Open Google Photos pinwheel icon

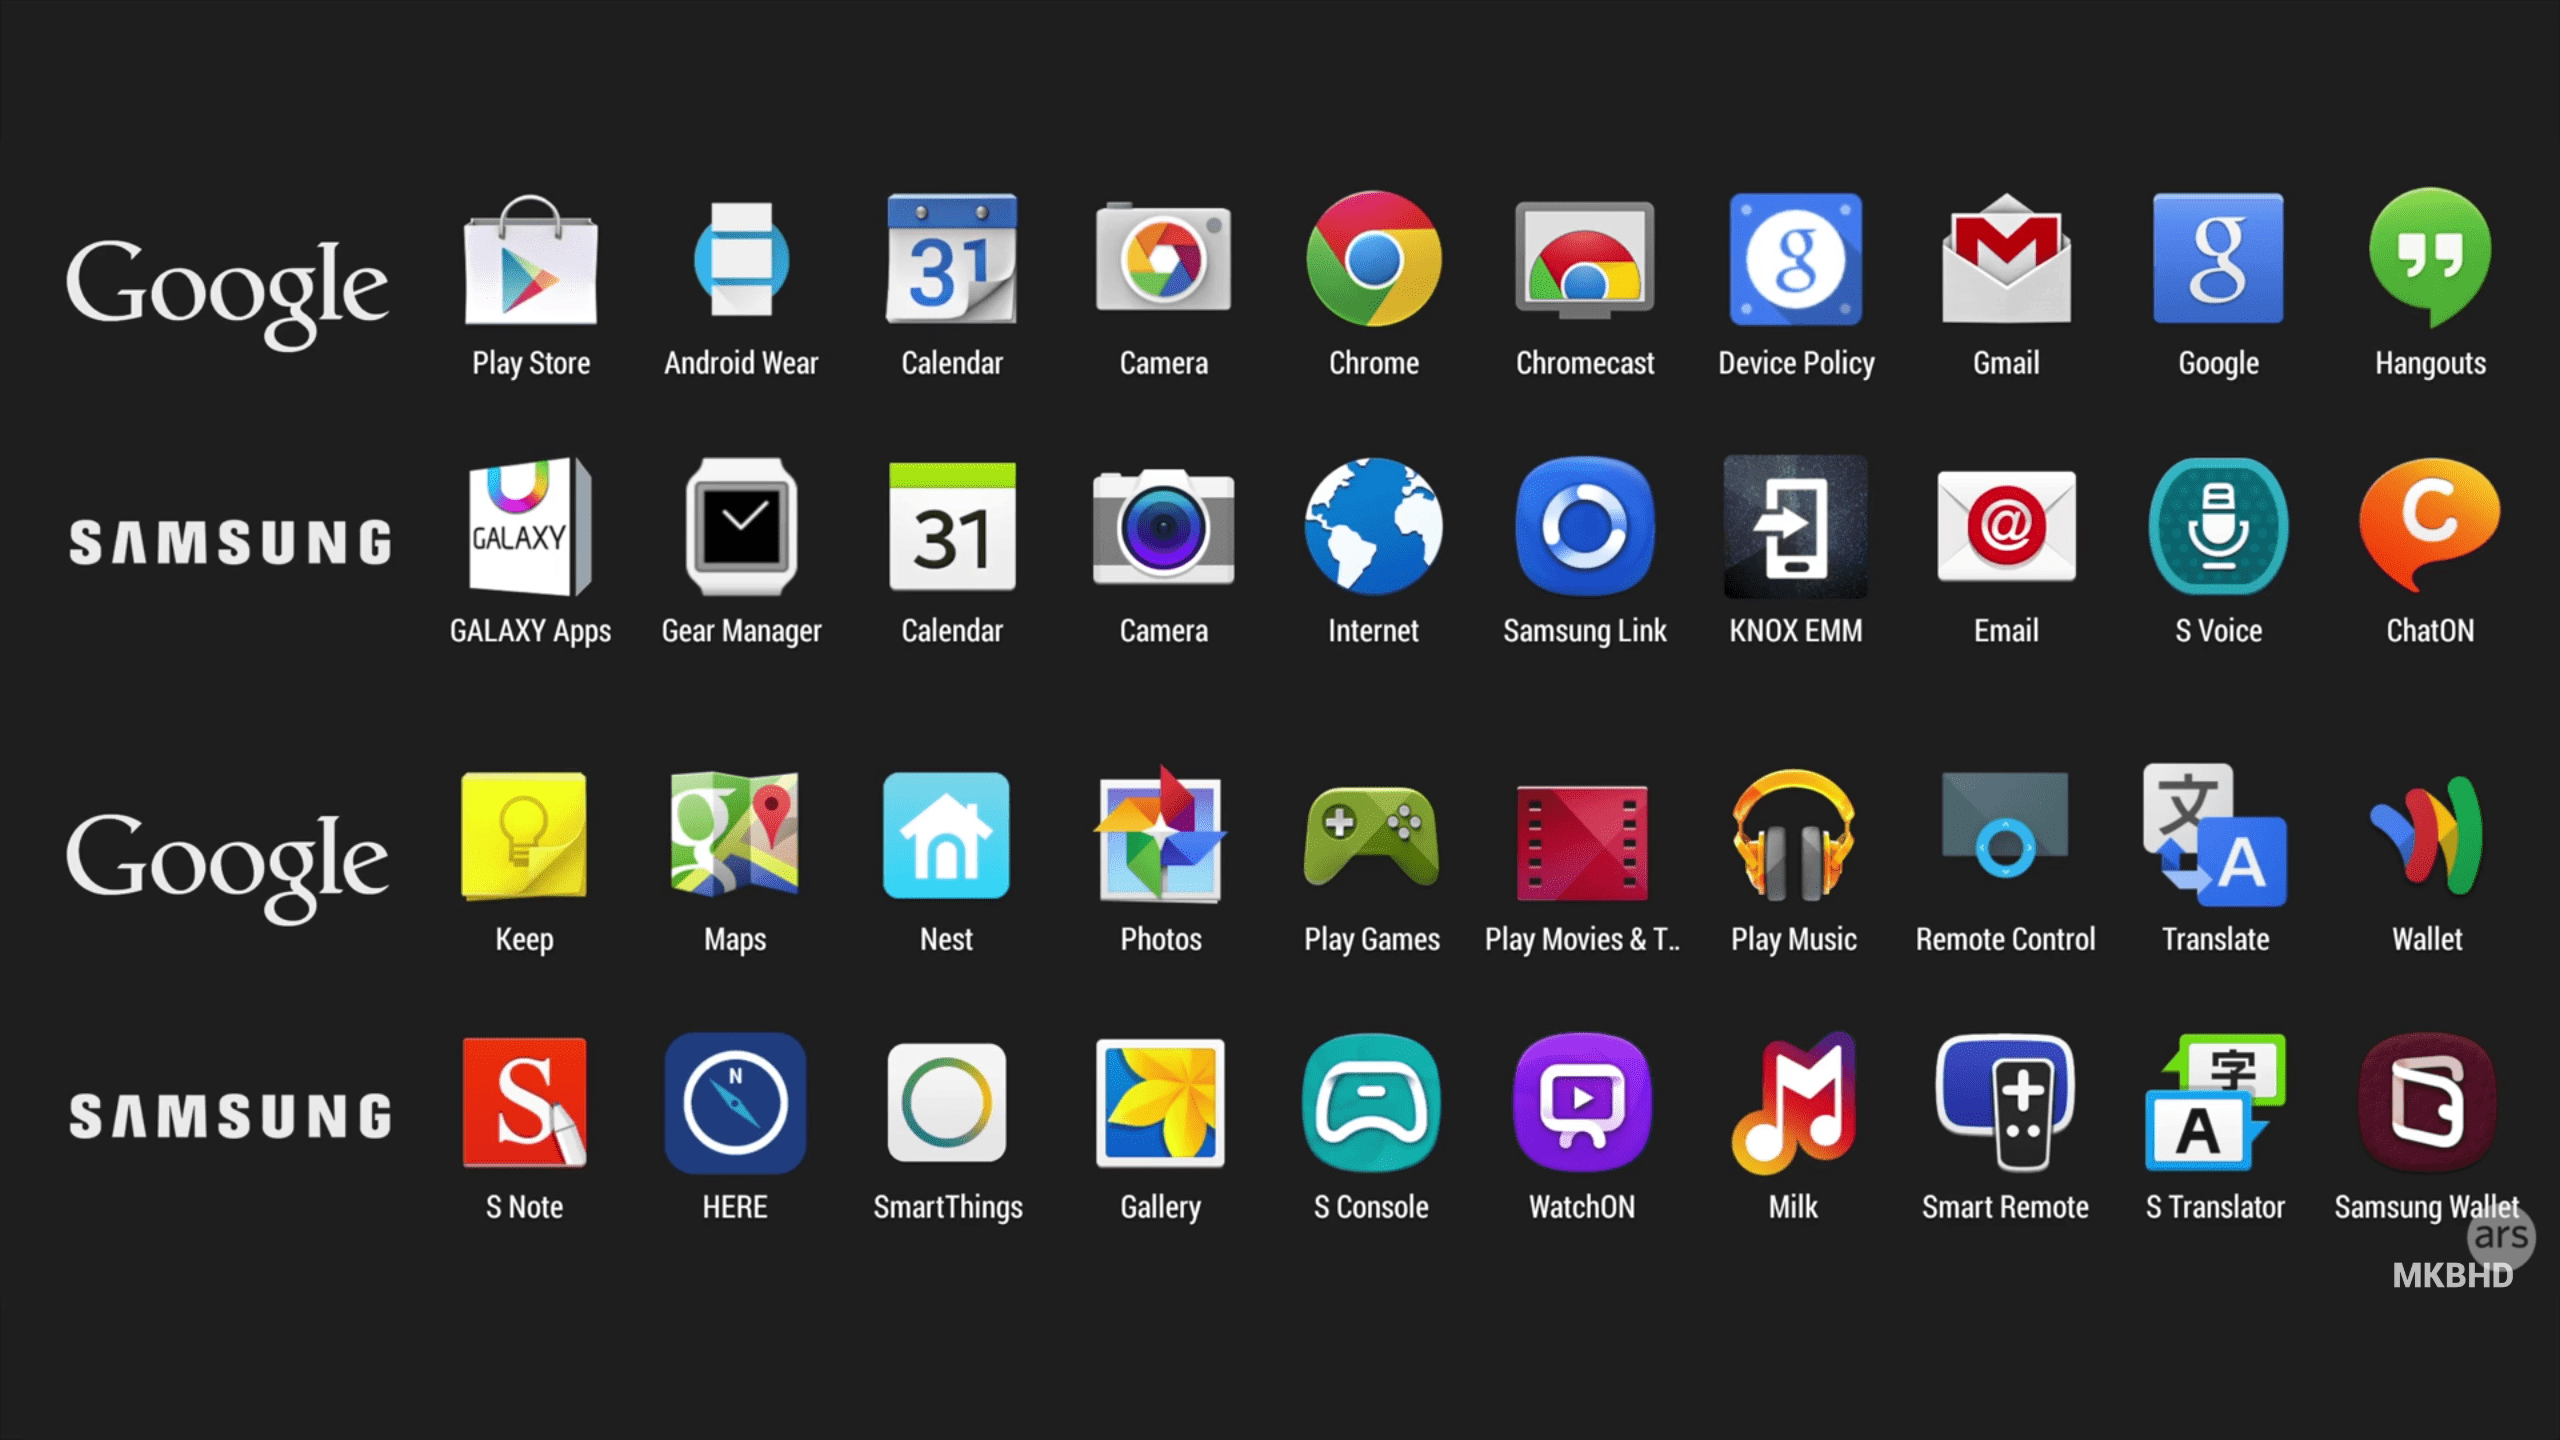click(x=1160, y=834)
